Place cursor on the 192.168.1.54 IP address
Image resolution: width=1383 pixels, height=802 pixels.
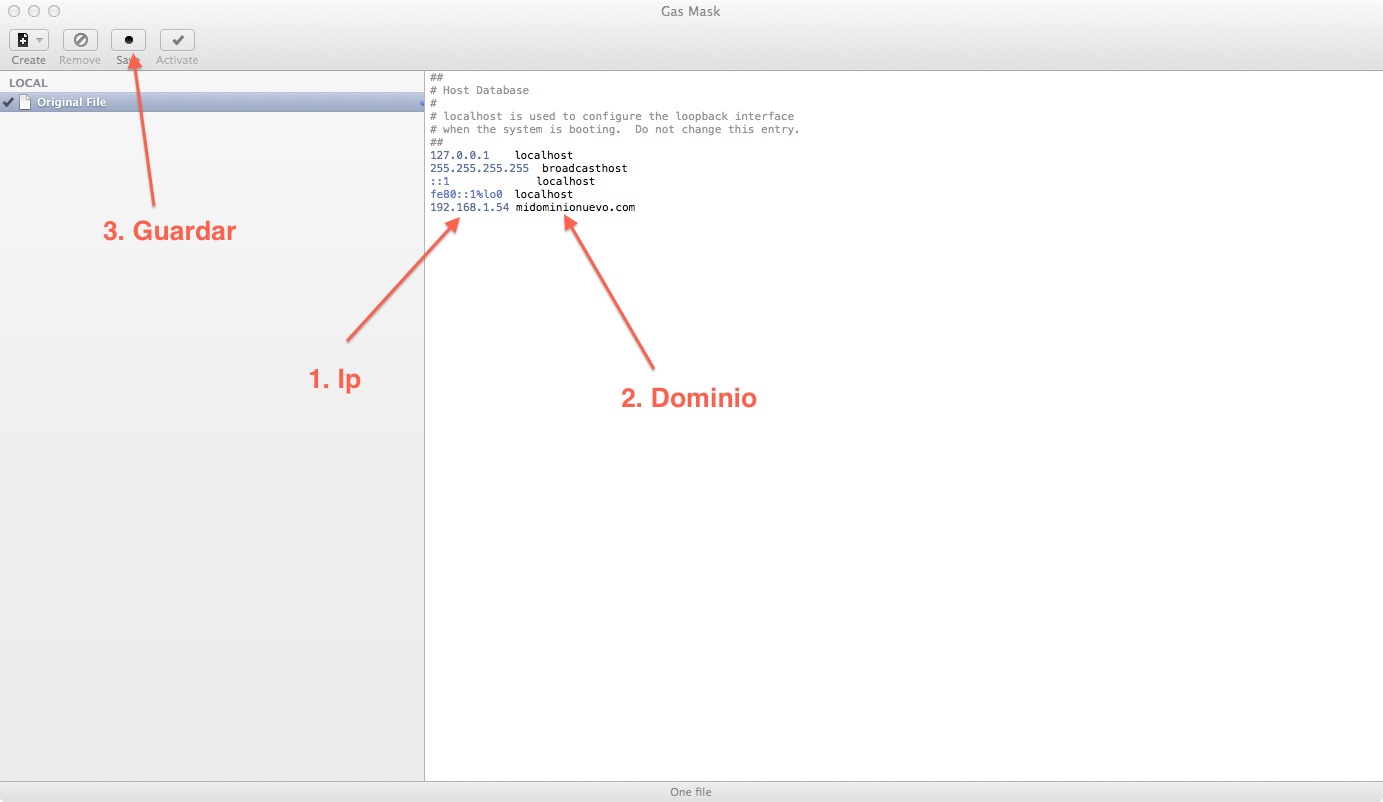pyautogui.click(x=469, y=208)
